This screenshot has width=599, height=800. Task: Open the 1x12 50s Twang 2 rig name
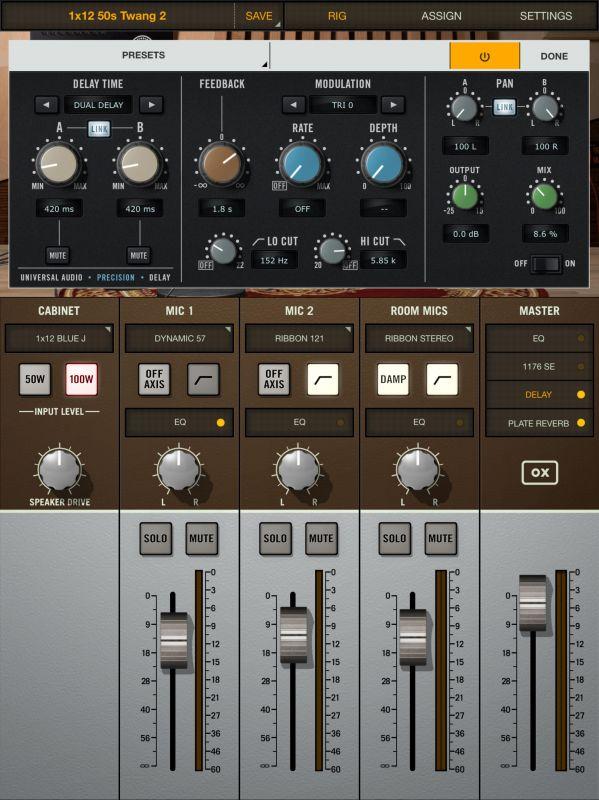tap(117, 16)
